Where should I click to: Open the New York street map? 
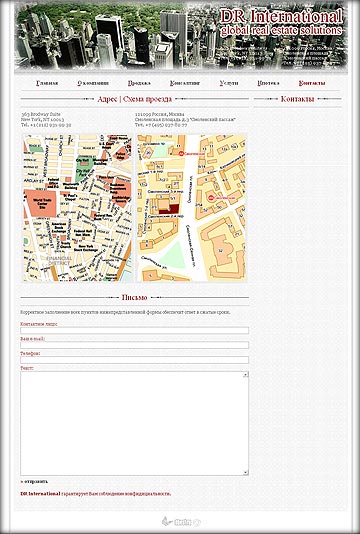click(77, 208)
